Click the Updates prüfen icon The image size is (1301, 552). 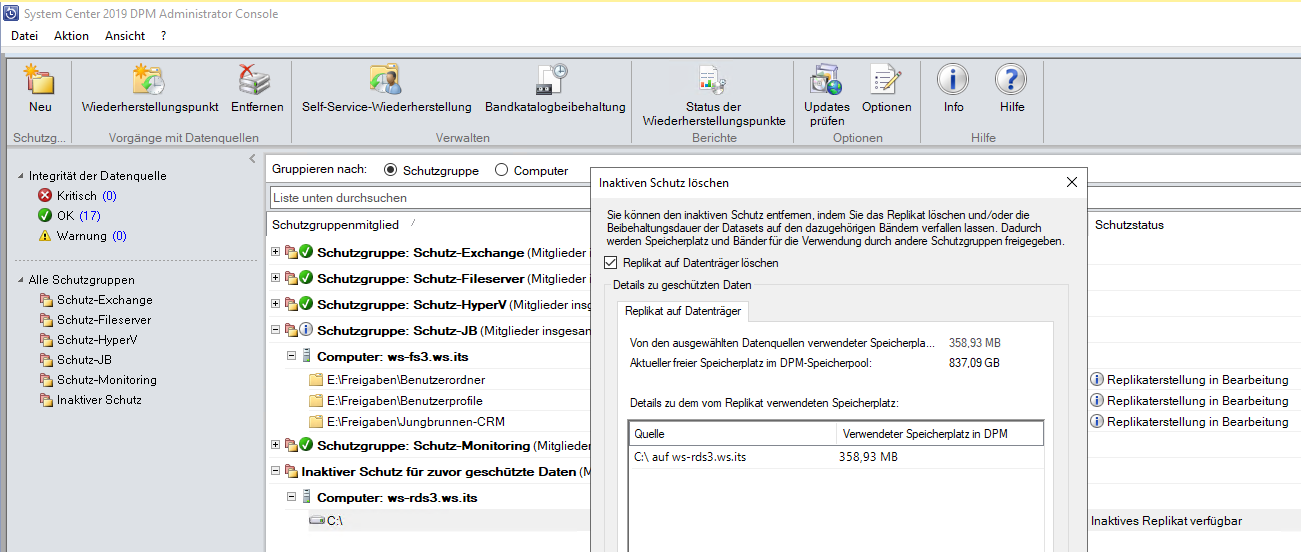click(826, 80)
